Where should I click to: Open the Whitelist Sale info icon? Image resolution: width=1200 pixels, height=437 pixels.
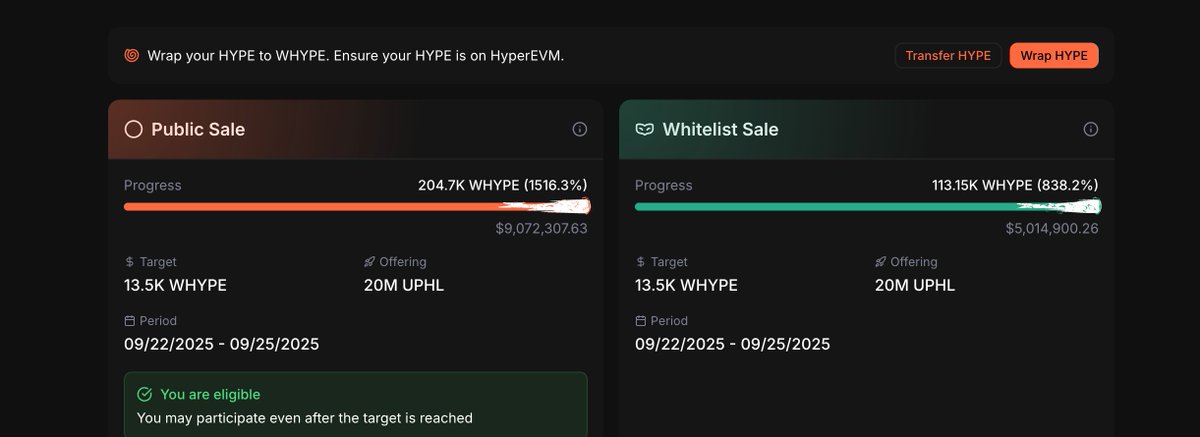[1091, 129]
